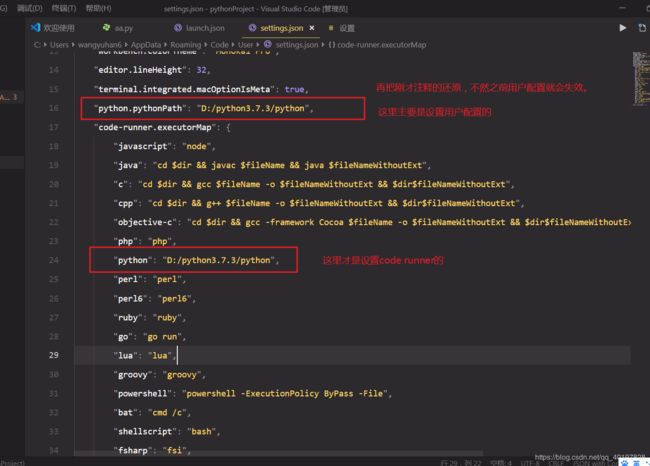Click the minimap on the right edge
Viewport: 650px width, 466px height.
pos(640,78)
